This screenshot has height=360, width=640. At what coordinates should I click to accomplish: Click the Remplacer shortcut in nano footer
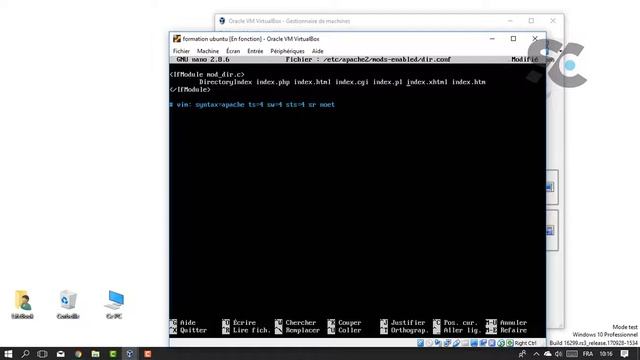pyautogui.click(x=297, y=330)
